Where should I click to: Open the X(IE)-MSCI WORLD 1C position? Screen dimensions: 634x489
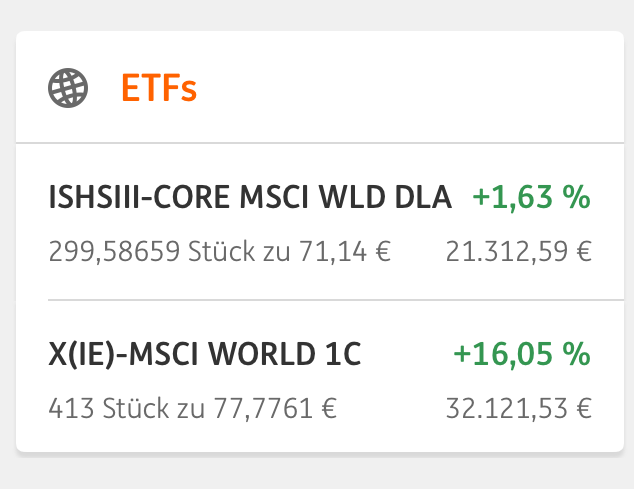pyautogui.click(x=204, y=354)
